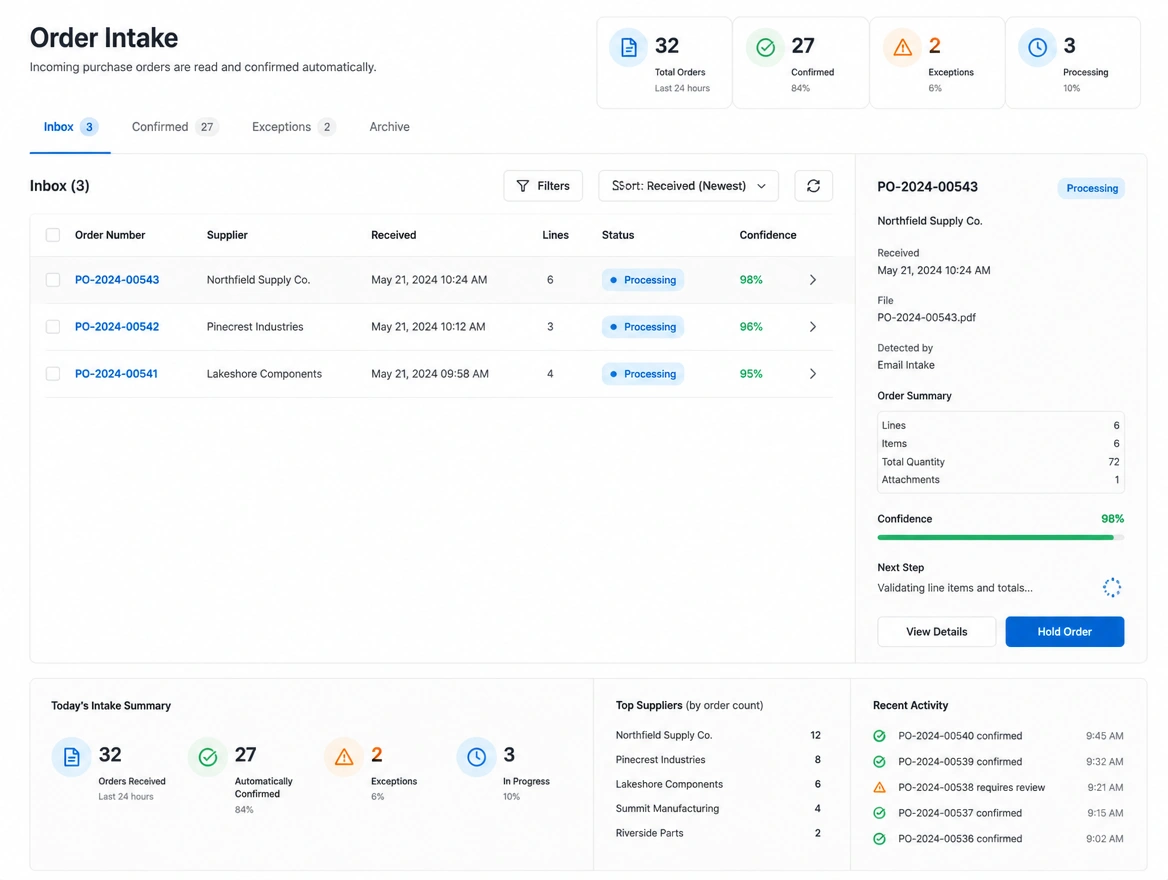Image resolution: width=1168 pixels, height=880 pixels.
Task: Click the Filters button
Action: (543, 186)
